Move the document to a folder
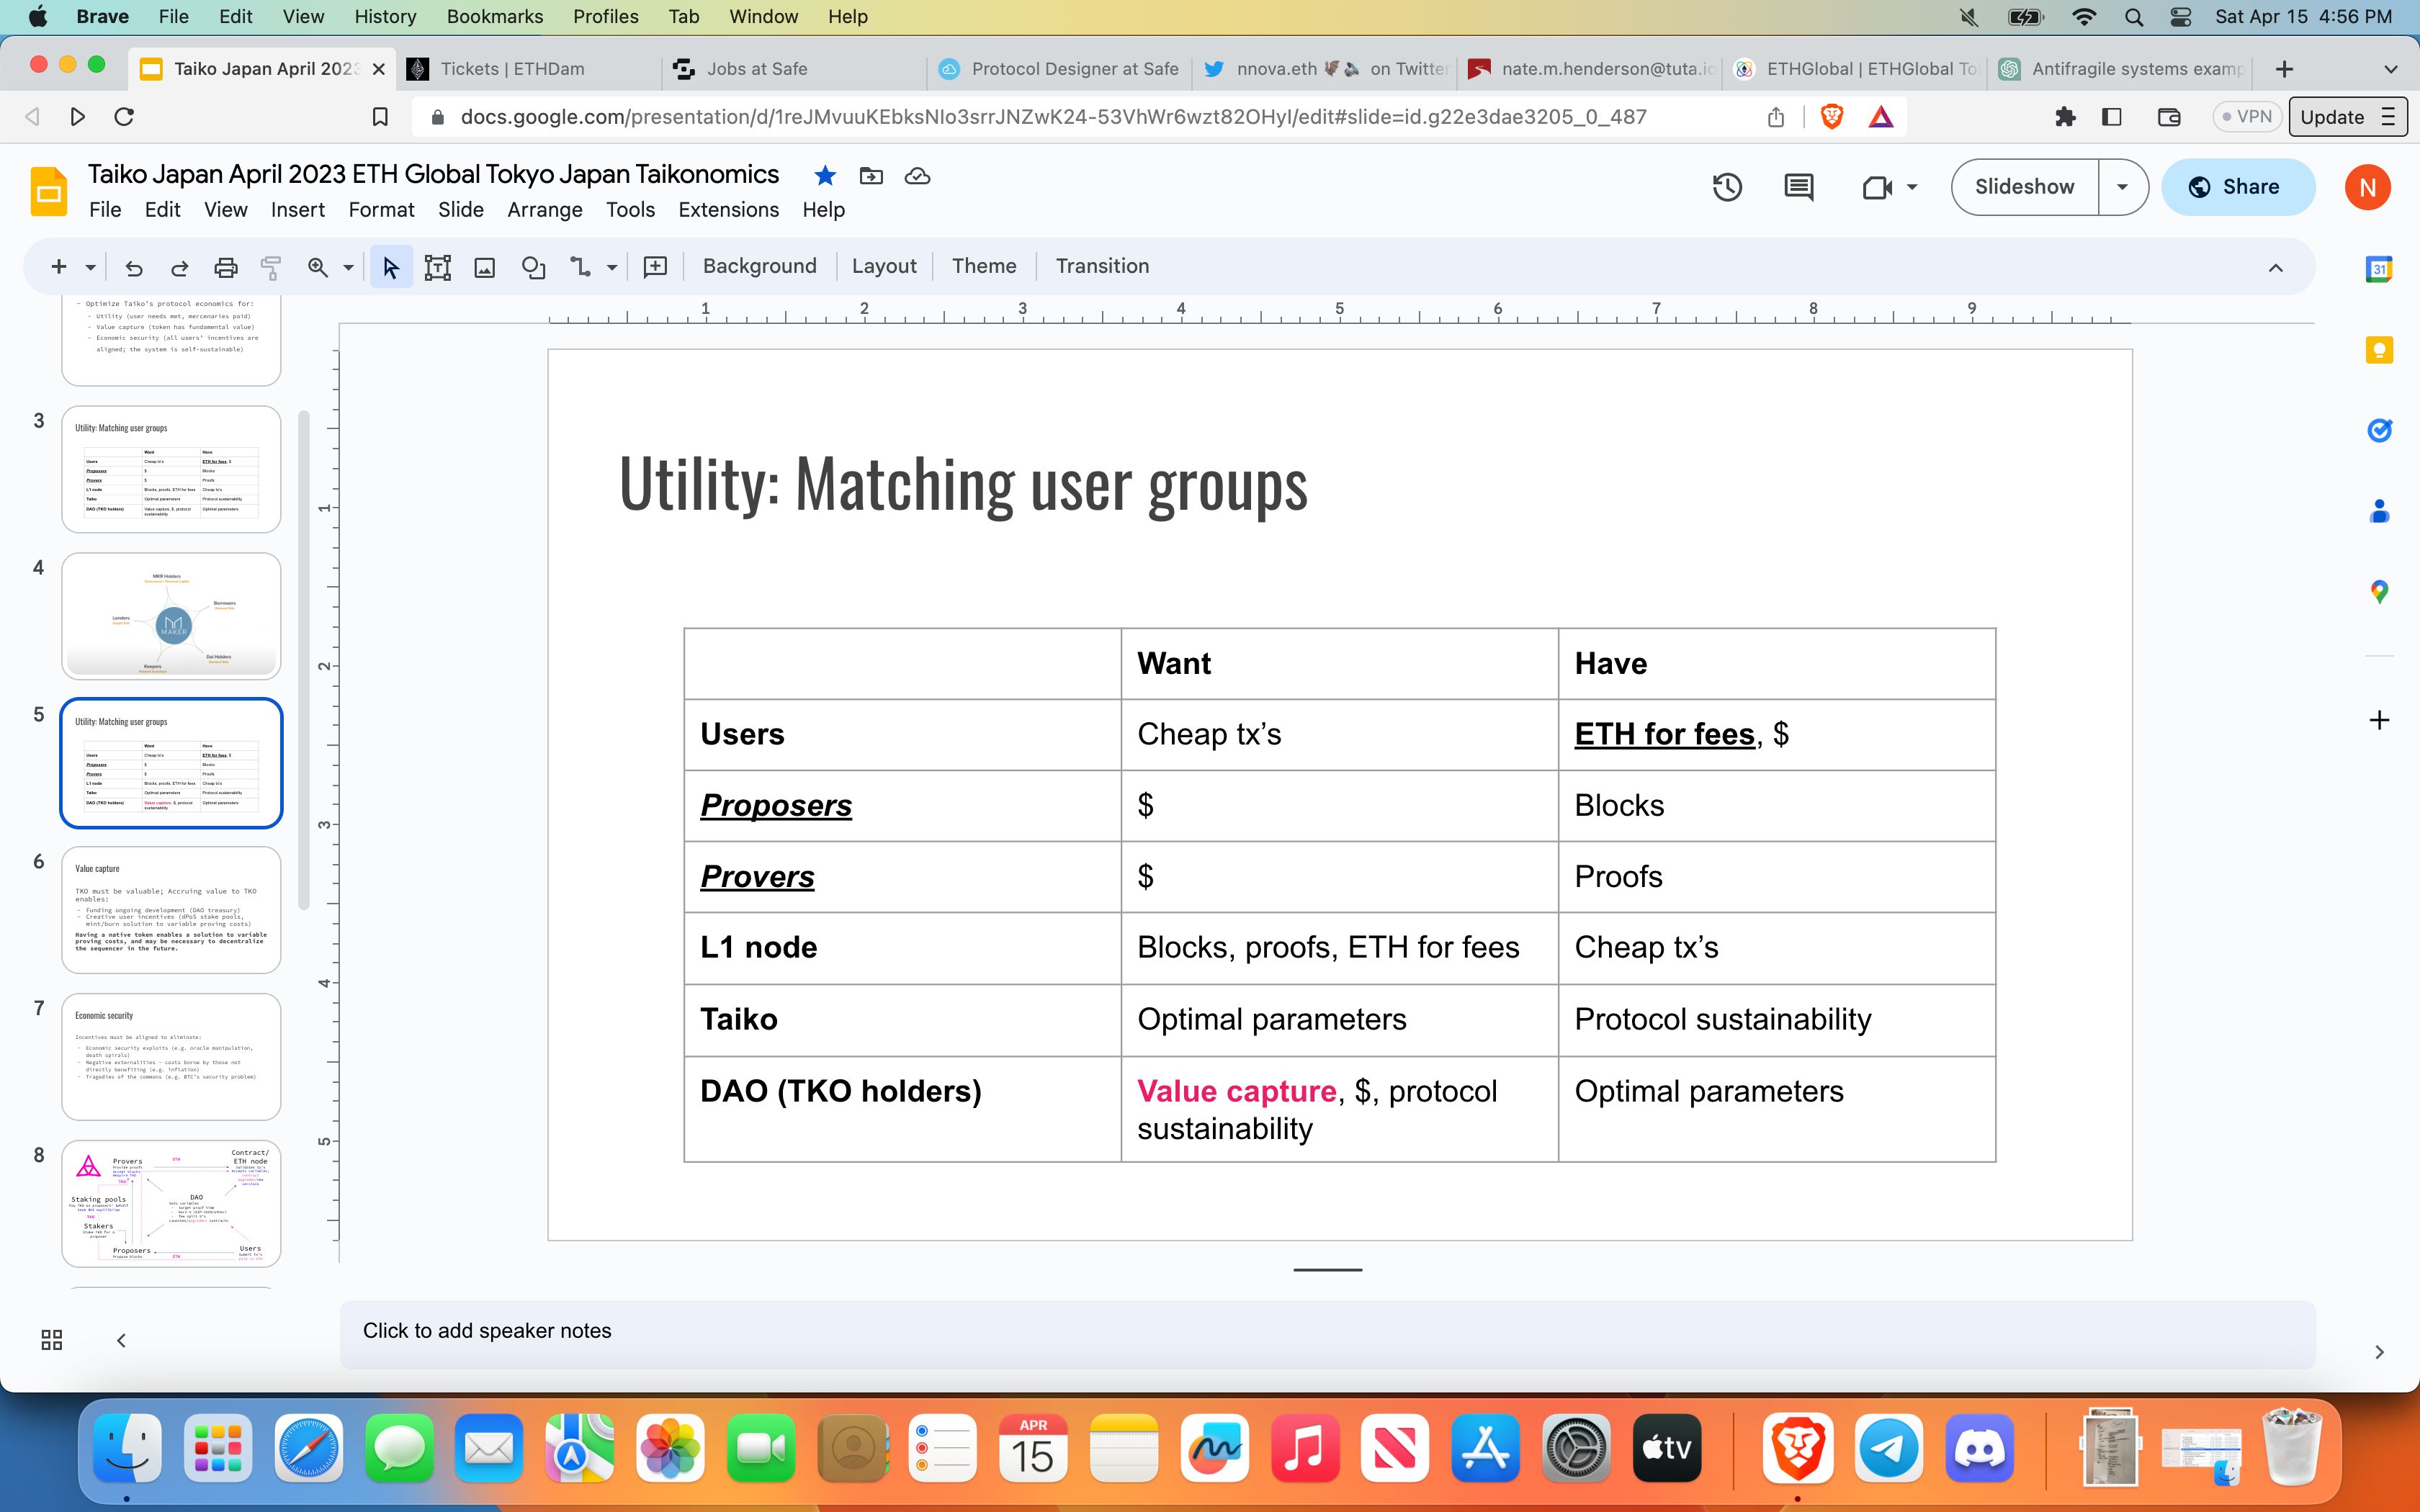2420x1512 pixels. click(x=871, y=176)
